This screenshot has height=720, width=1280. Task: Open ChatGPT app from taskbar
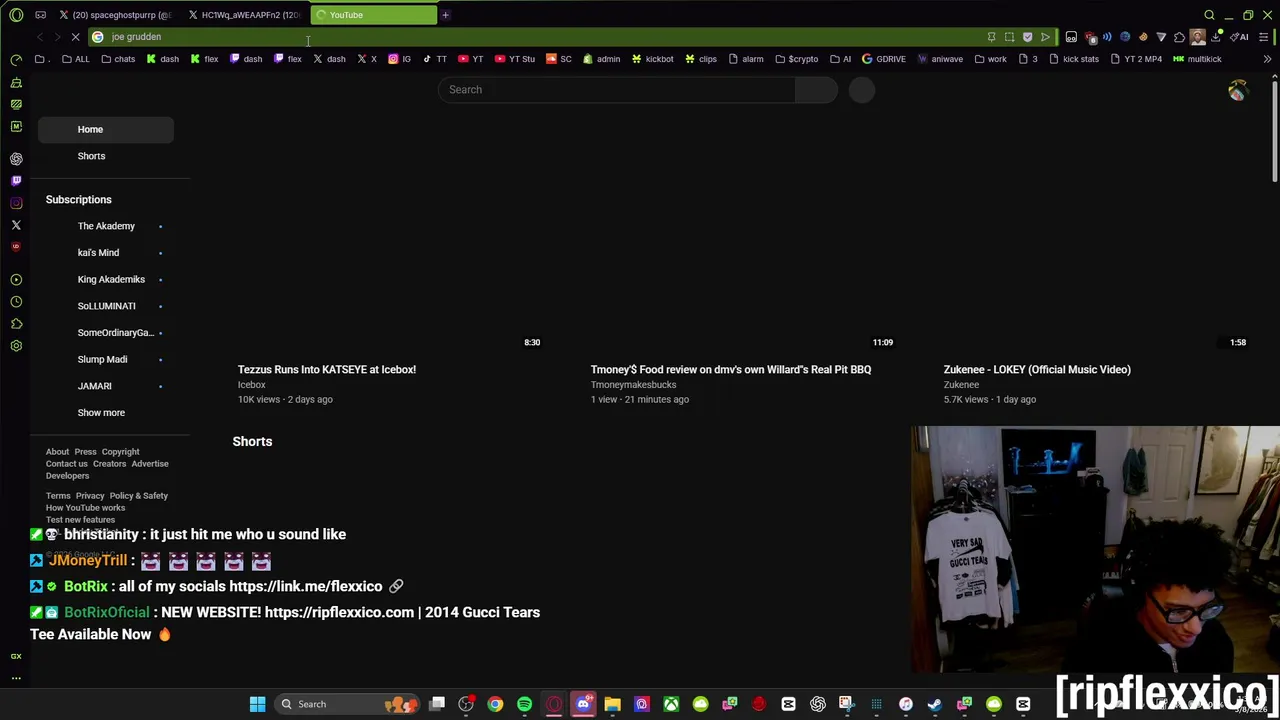[x=818, y=704]
